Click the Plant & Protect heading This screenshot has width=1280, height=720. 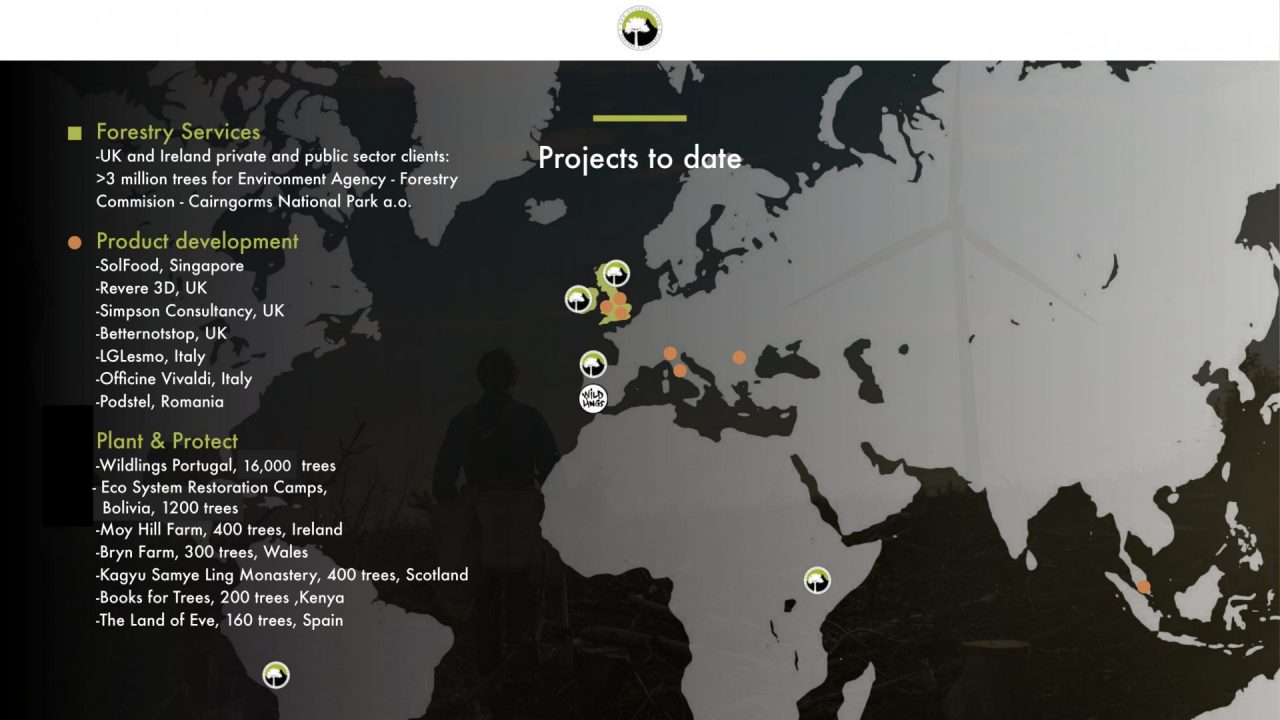point(167,441)
